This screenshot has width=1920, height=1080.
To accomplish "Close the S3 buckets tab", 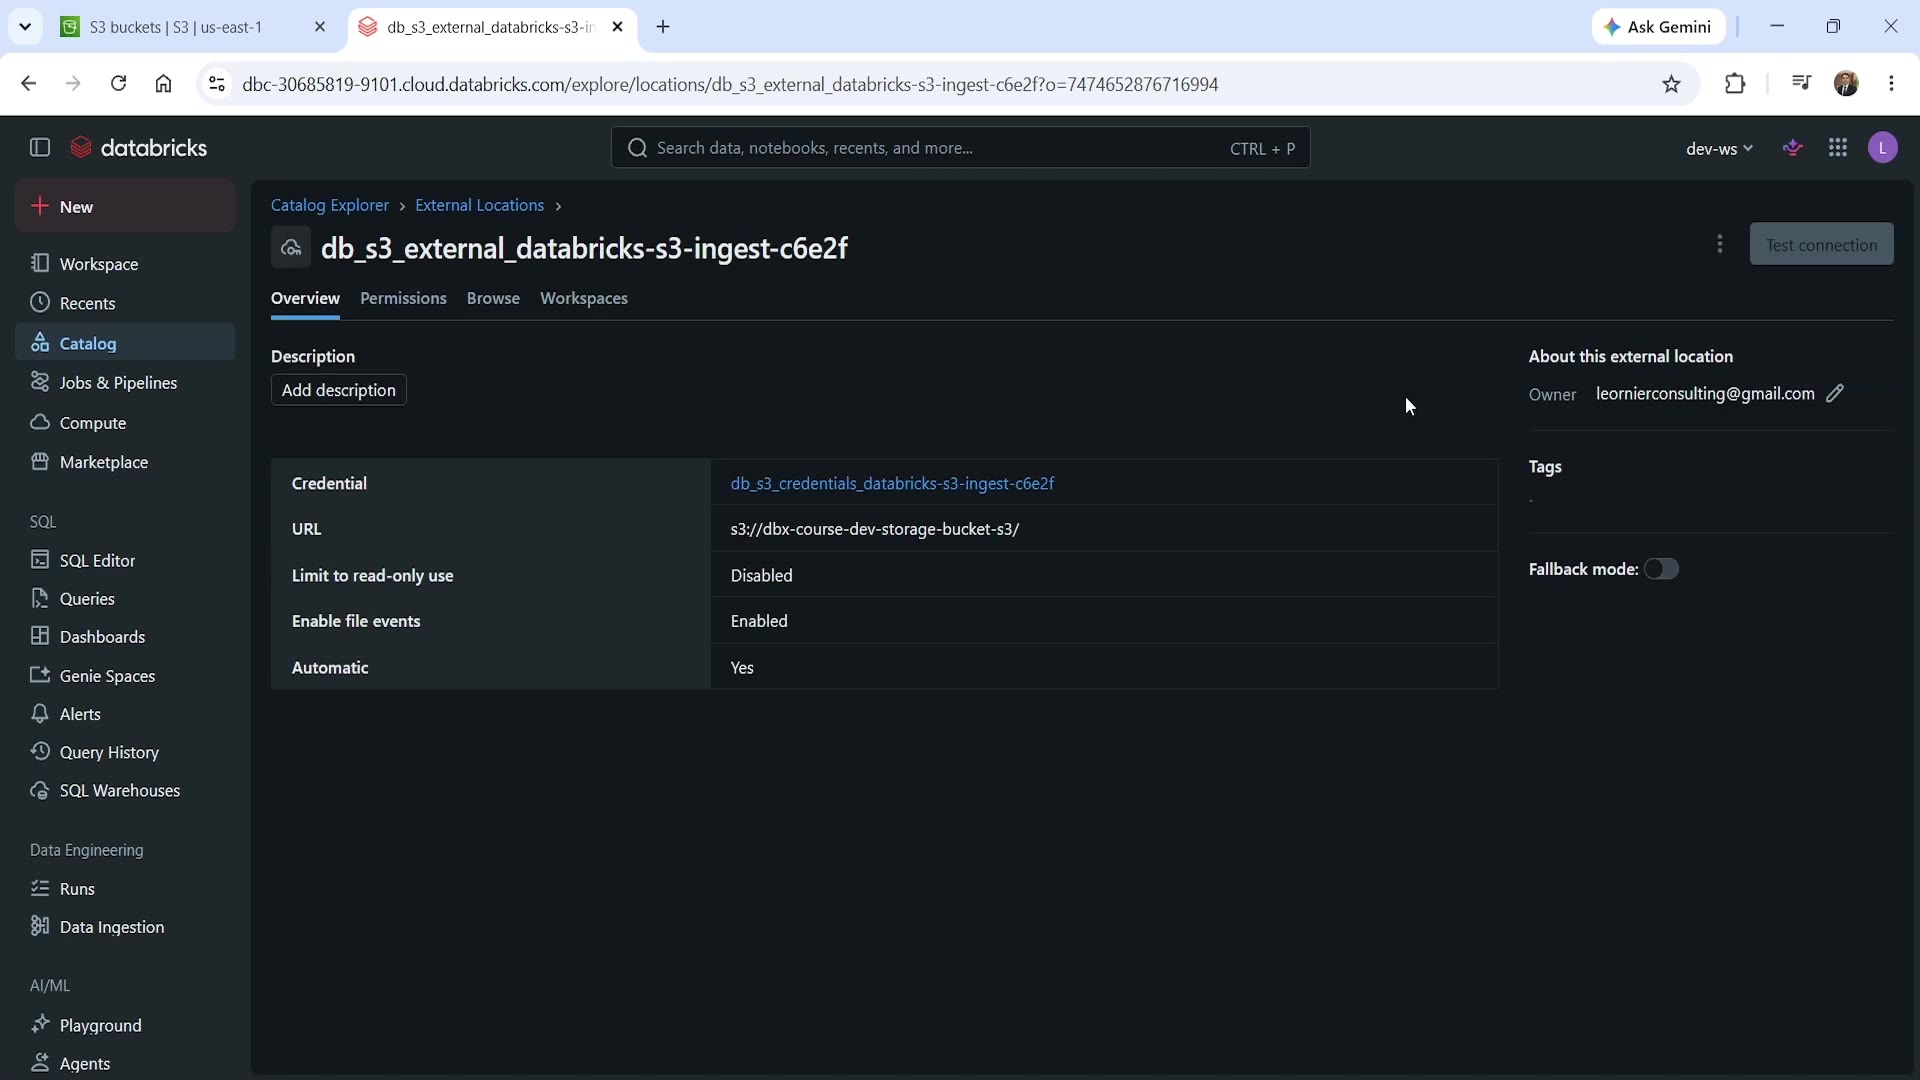I will pyautogui.click(x=320, y=27).
